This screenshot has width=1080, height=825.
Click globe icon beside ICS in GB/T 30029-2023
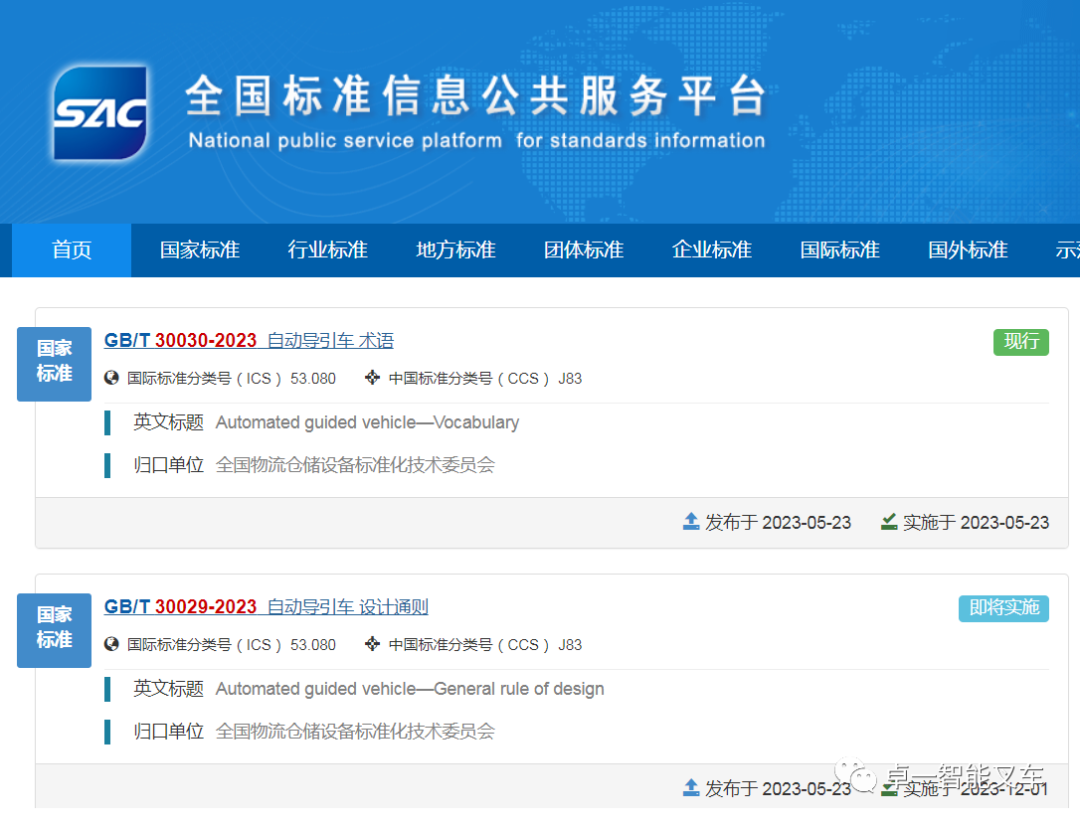tap(112, 644)
